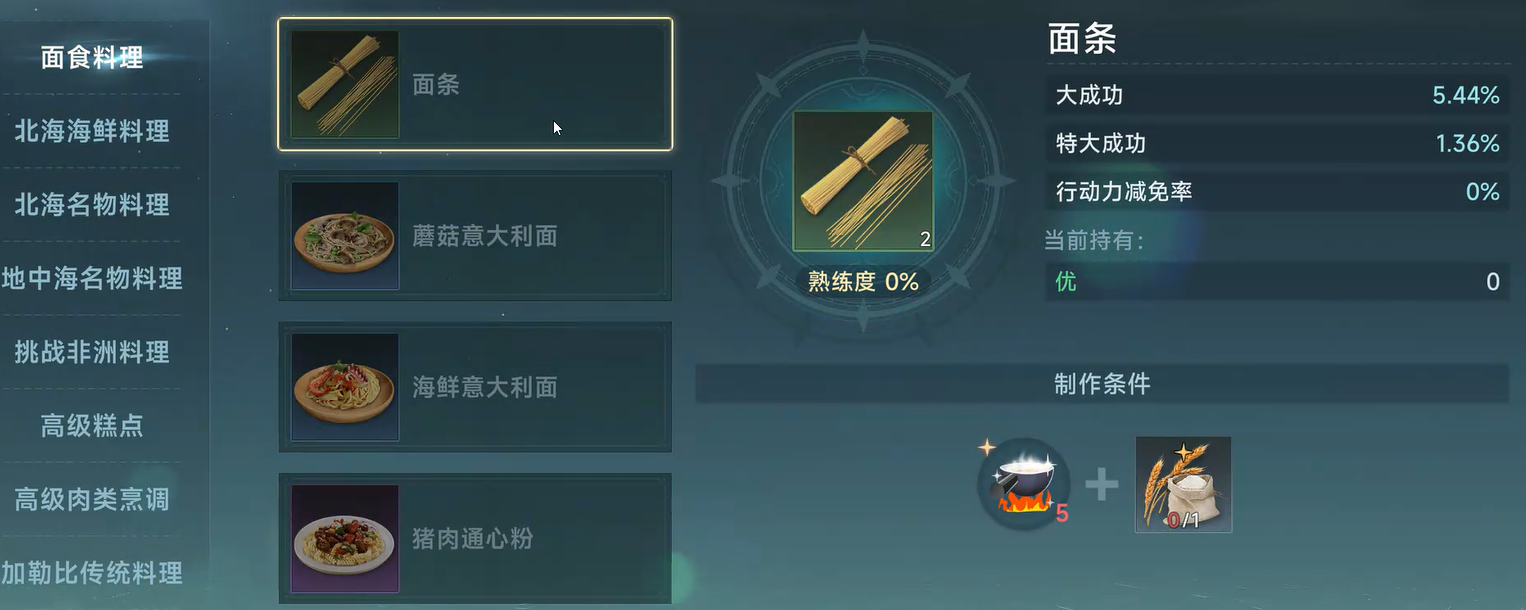Screen dimensions: 1526x610
Task: Select the 蘑菇意大利面 dish icon
Action: click(x=344, y=236)
